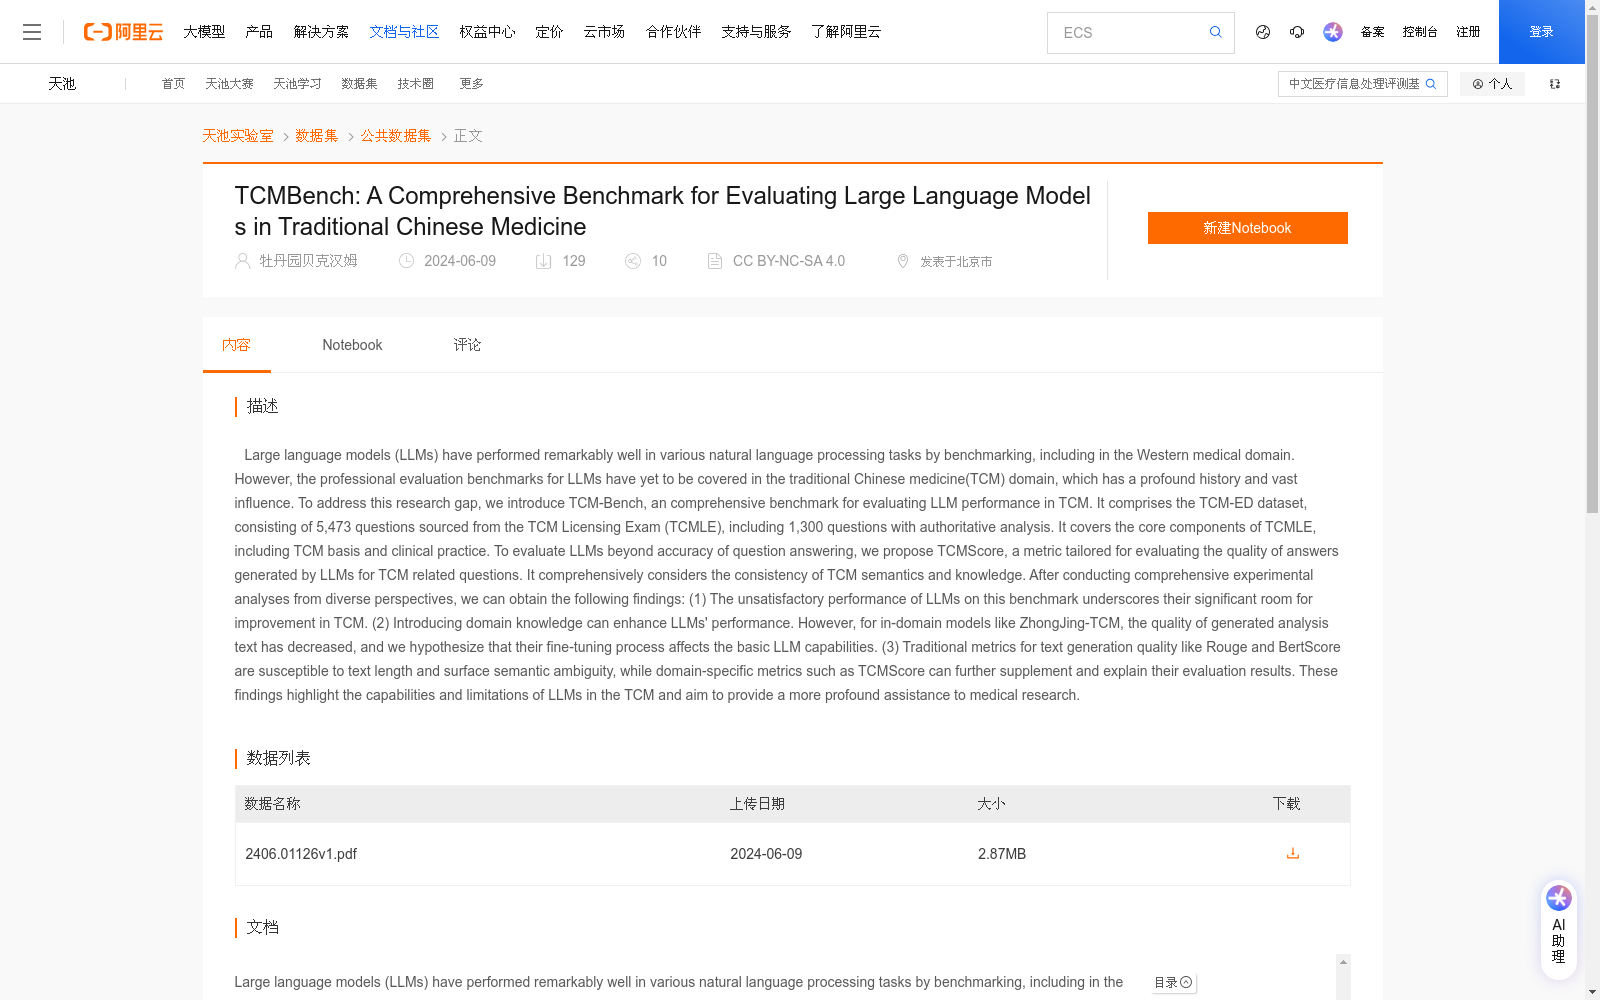This screenshot has height=1000, width=1600.
Task: Open 了解阿里云 menu
Action: coord(846,32)
